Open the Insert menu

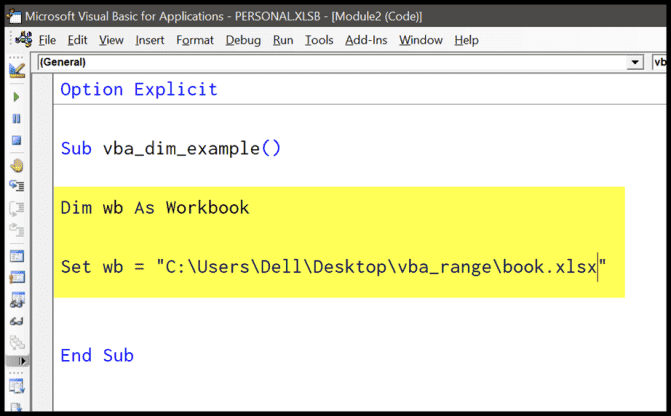(150, 40)
